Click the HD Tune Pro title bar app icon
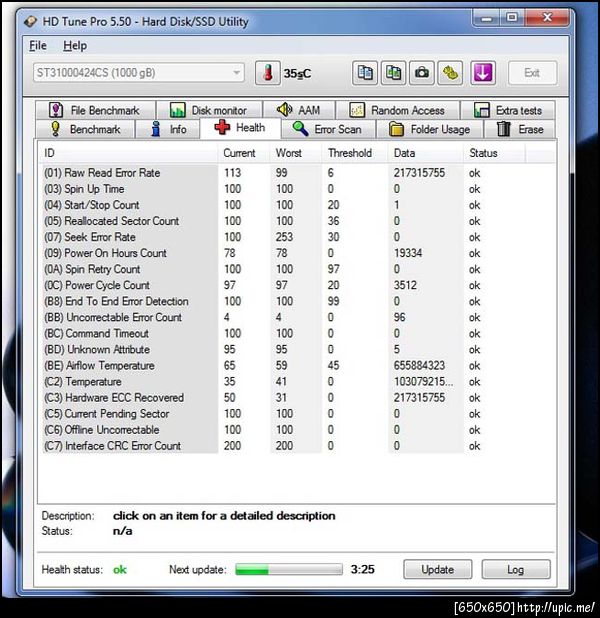The image size is (600, 618). tap(31, 21)
